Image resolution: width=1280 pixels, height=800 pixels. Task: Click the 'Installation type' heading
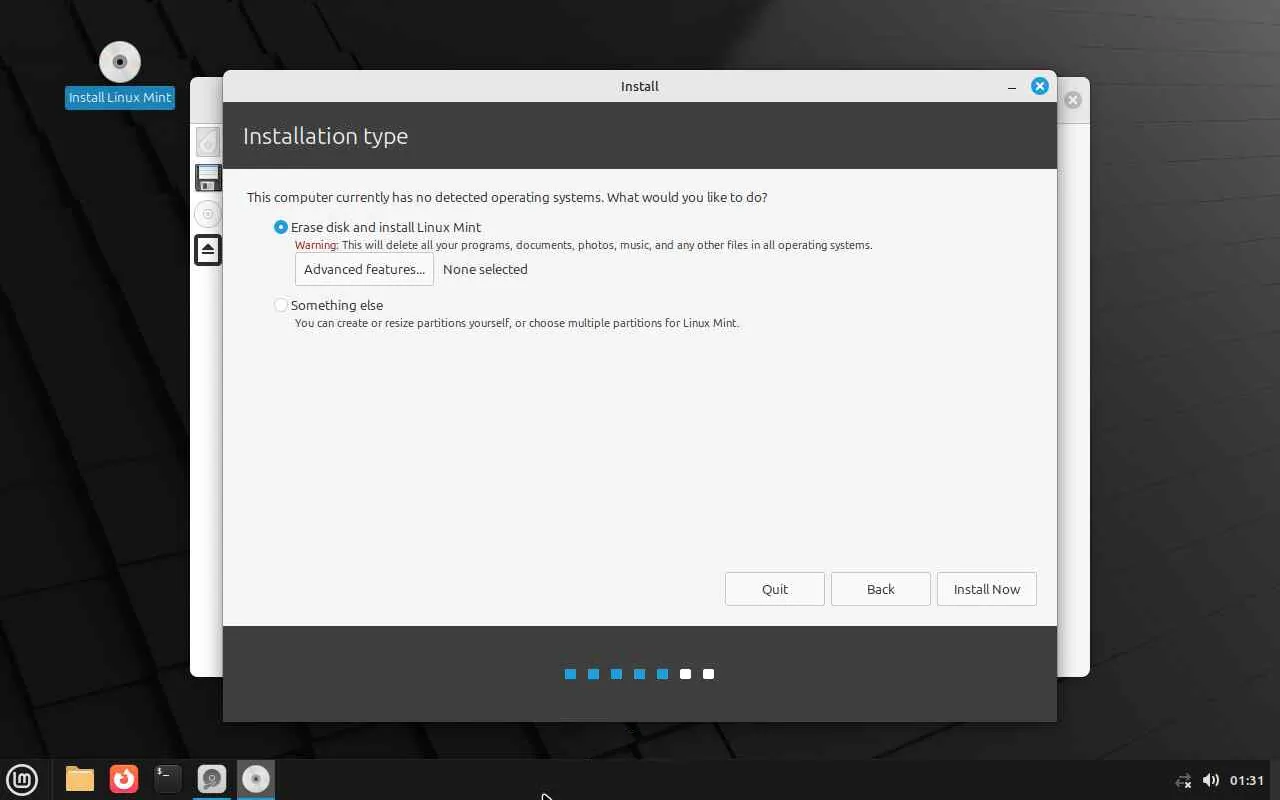click(x=325, y=136)
